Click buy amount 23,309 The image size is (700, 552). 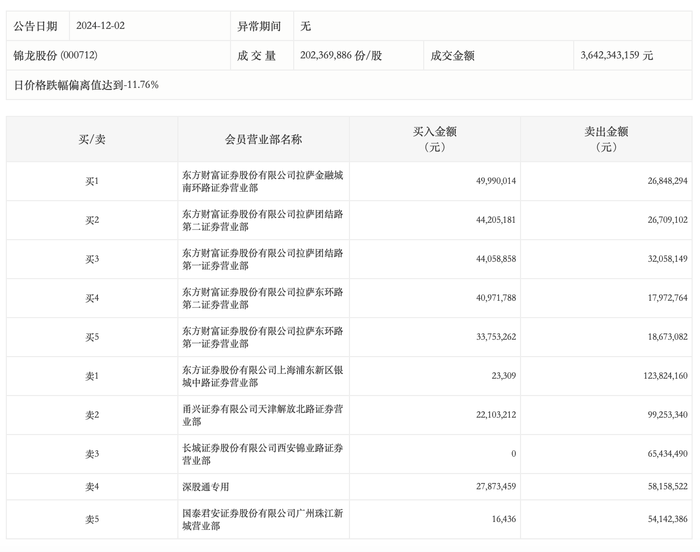pyautogui.click(x=504, y=376)
